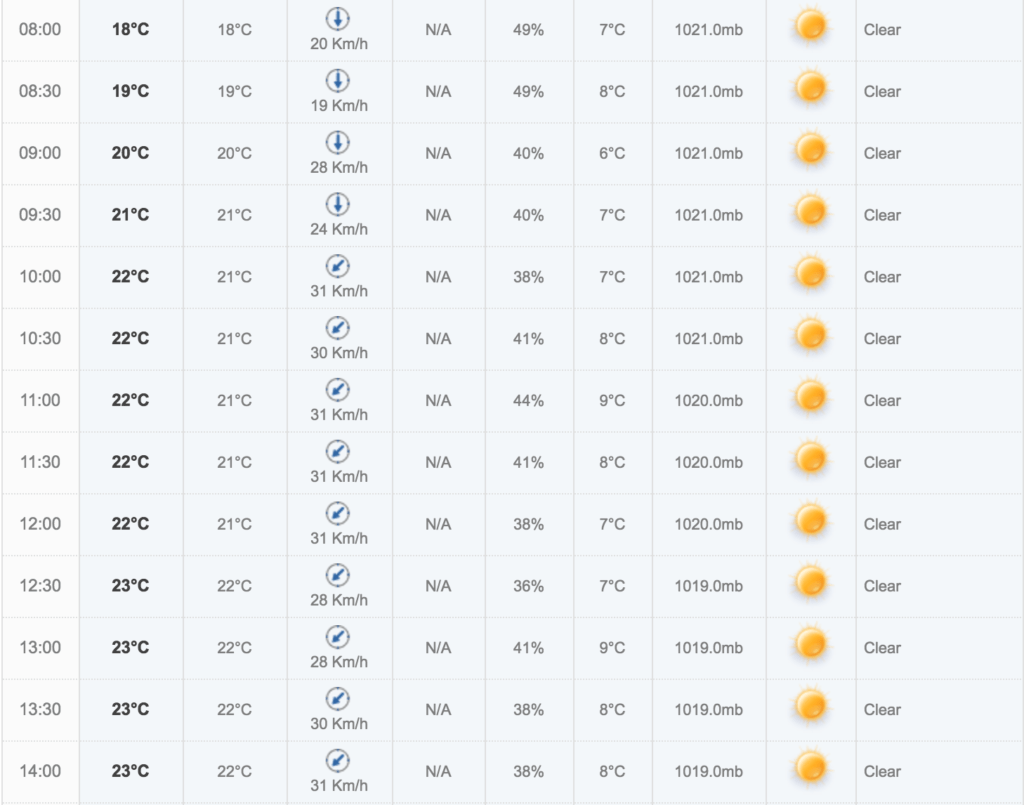The image size is (1024, 805).
Task: Click the southwest wind icon at 12:30
Action: click(x=338, y=575)
